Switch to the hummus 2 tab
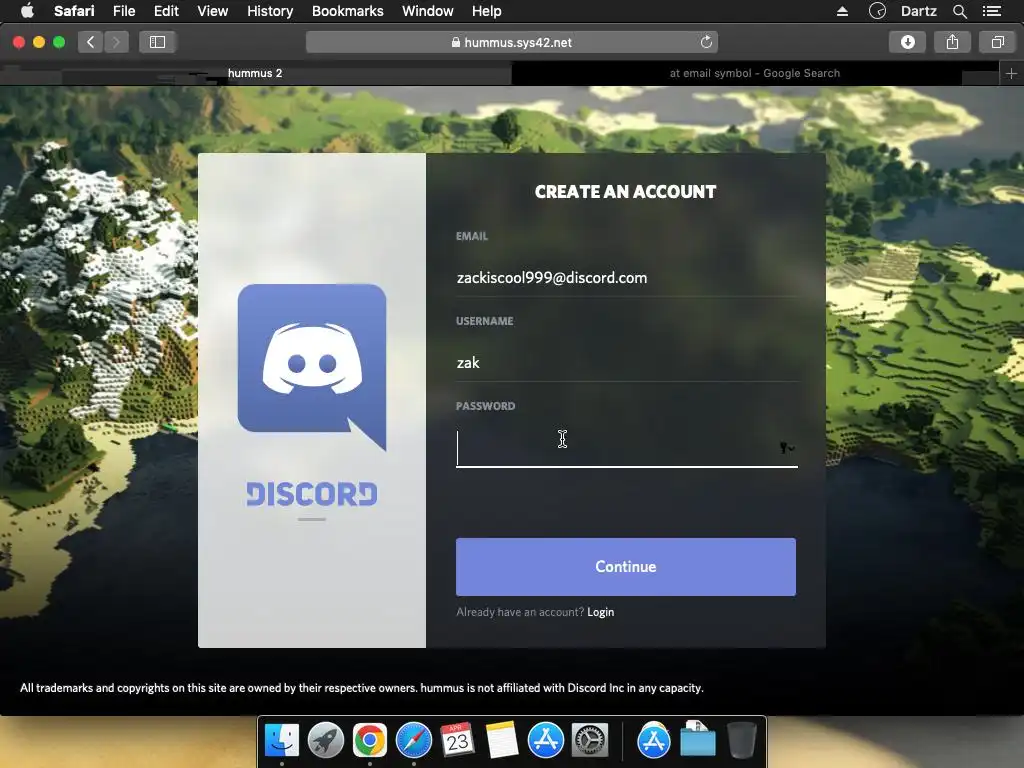1024x768 pixels. [255, 73]
